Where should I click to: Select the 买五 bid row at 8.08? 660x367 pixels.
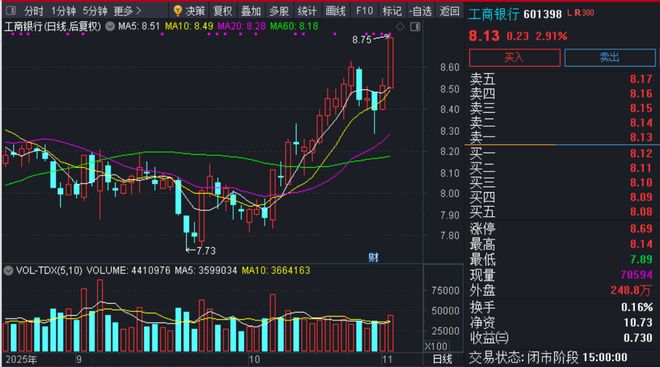(x=562, y=211)
